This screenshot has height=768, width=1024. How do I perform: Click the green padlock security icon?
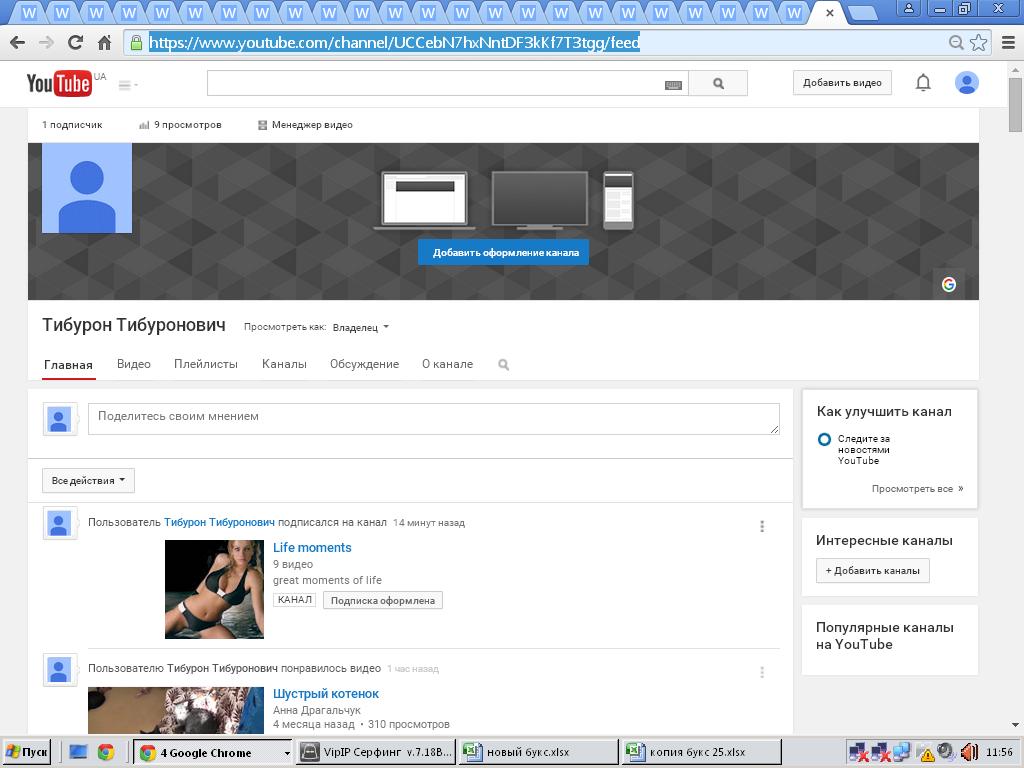[136, 43]
